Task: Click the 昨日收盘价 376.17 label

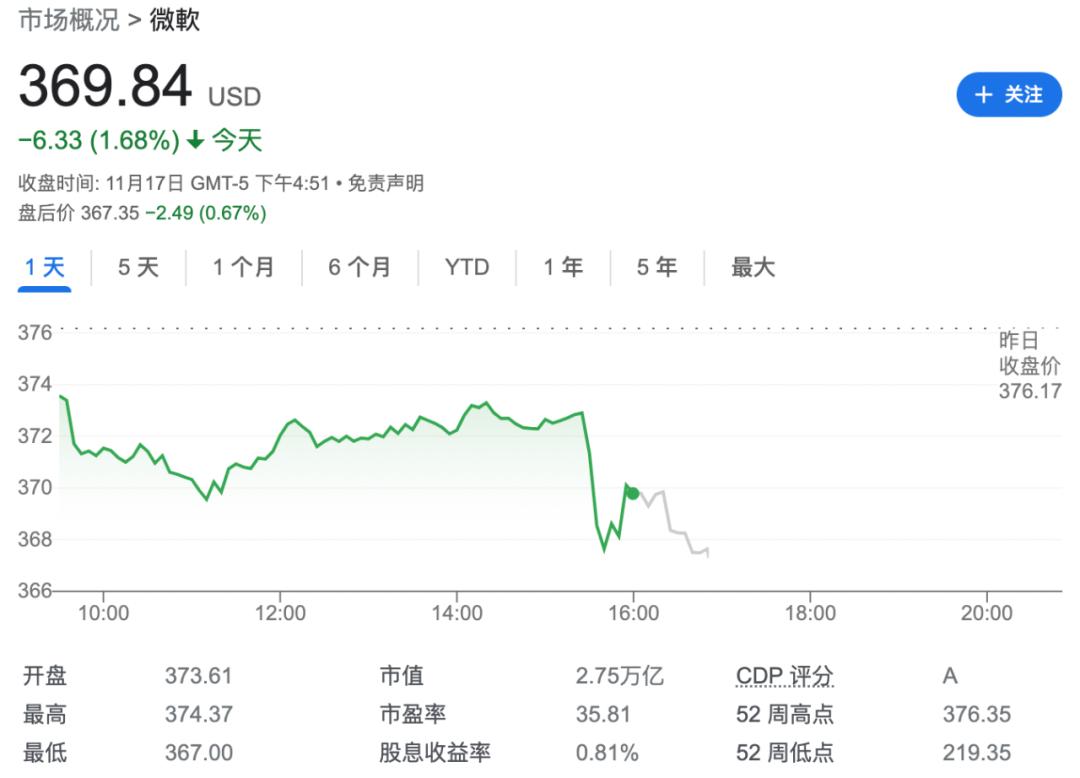Action: [1029, 366]
